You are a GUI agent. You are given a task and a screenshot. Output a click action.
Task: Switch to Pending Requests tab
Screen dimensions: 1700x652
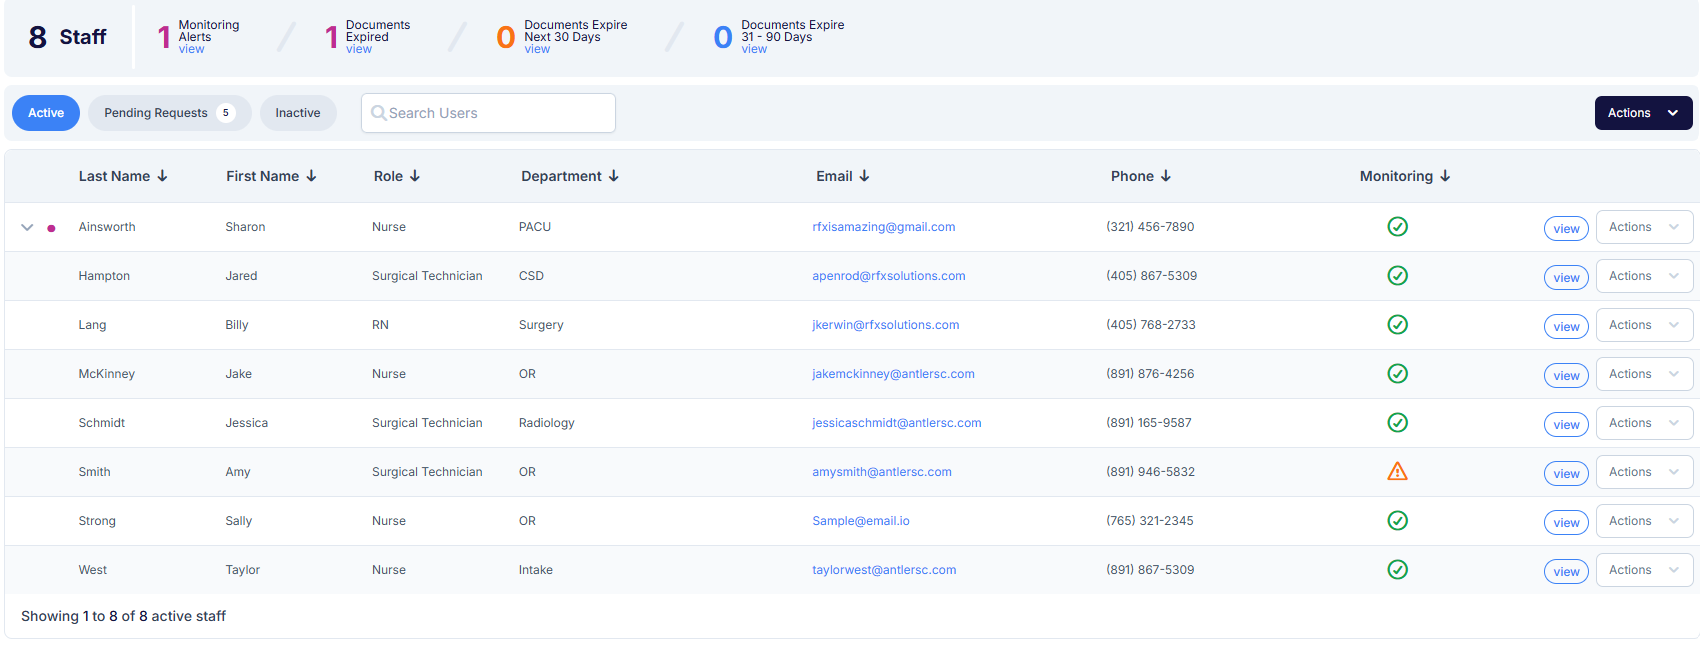pyautogui.click(x=169, y=113)
